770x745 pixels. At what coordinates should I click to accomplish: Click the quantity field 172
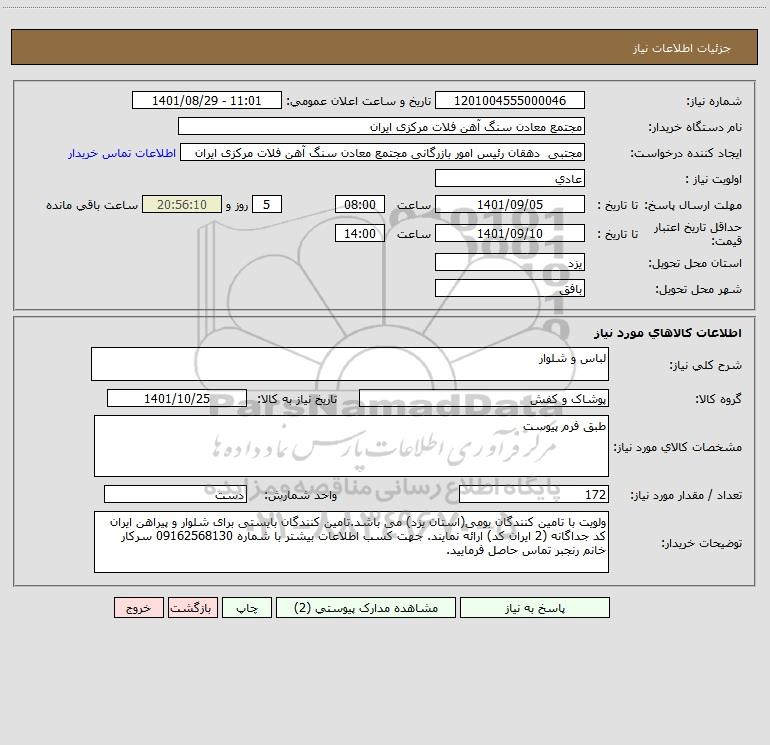tap(534, 495)
